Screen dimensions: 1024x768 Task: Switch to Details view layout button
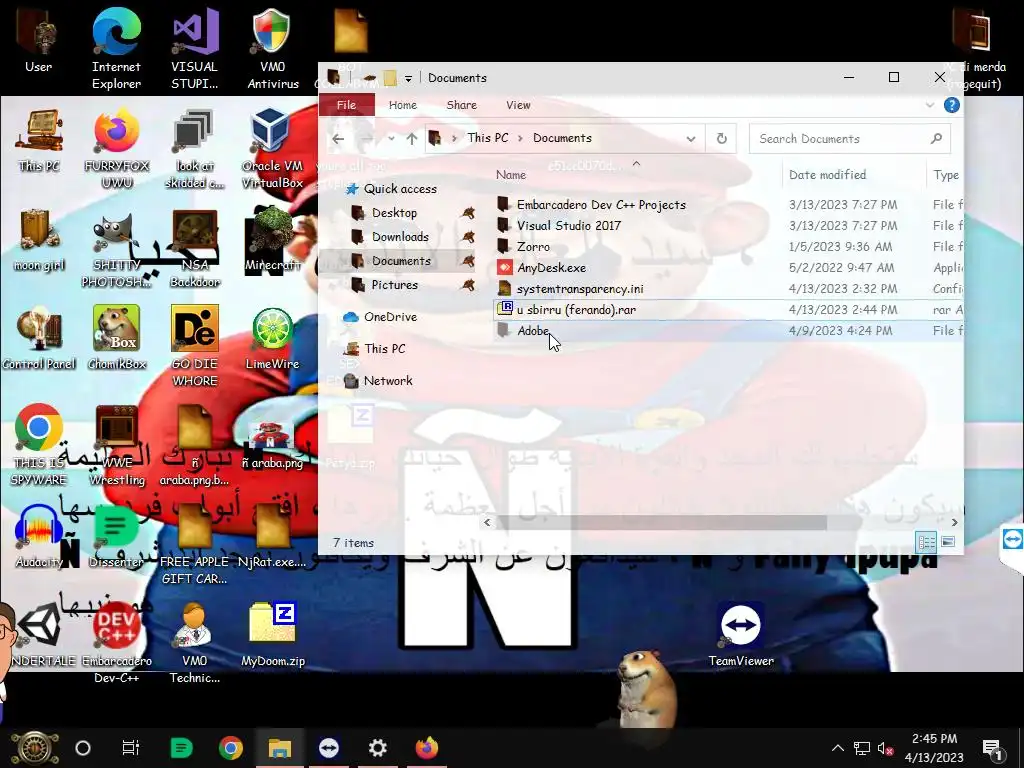tap(926, 542)
